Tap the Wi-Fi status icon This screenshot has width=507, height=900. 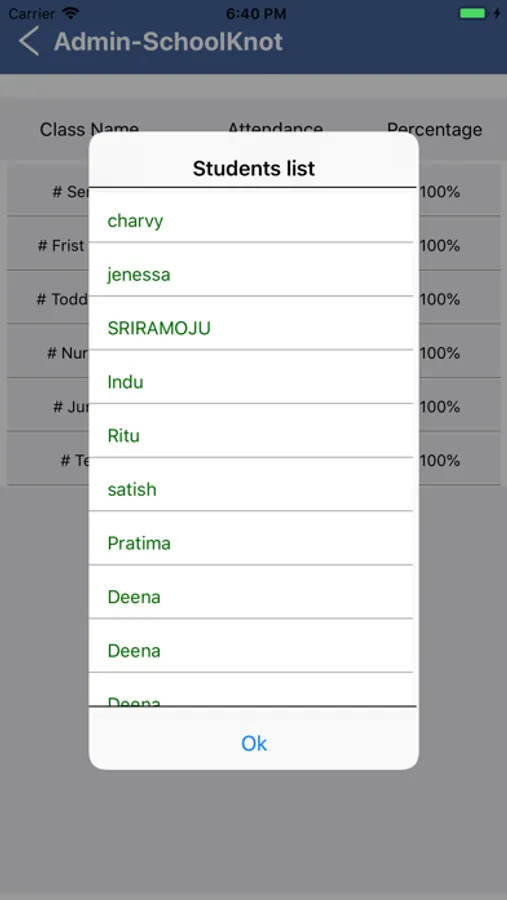coord(71,13)
